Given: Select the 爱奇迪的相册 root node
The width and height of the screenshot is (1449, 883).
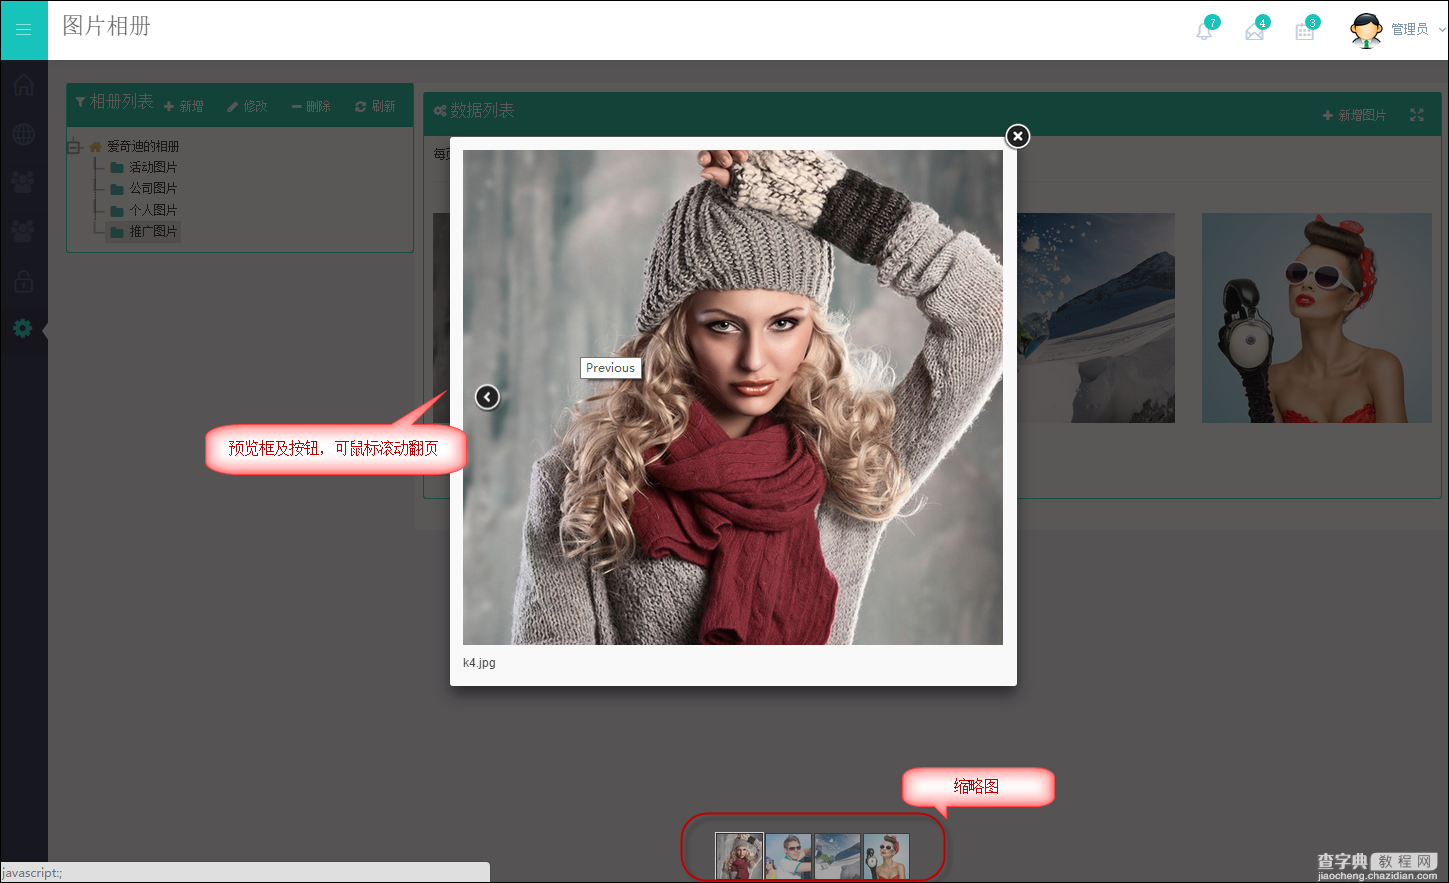Looking at the screenshot, I should tap(143, 146).
